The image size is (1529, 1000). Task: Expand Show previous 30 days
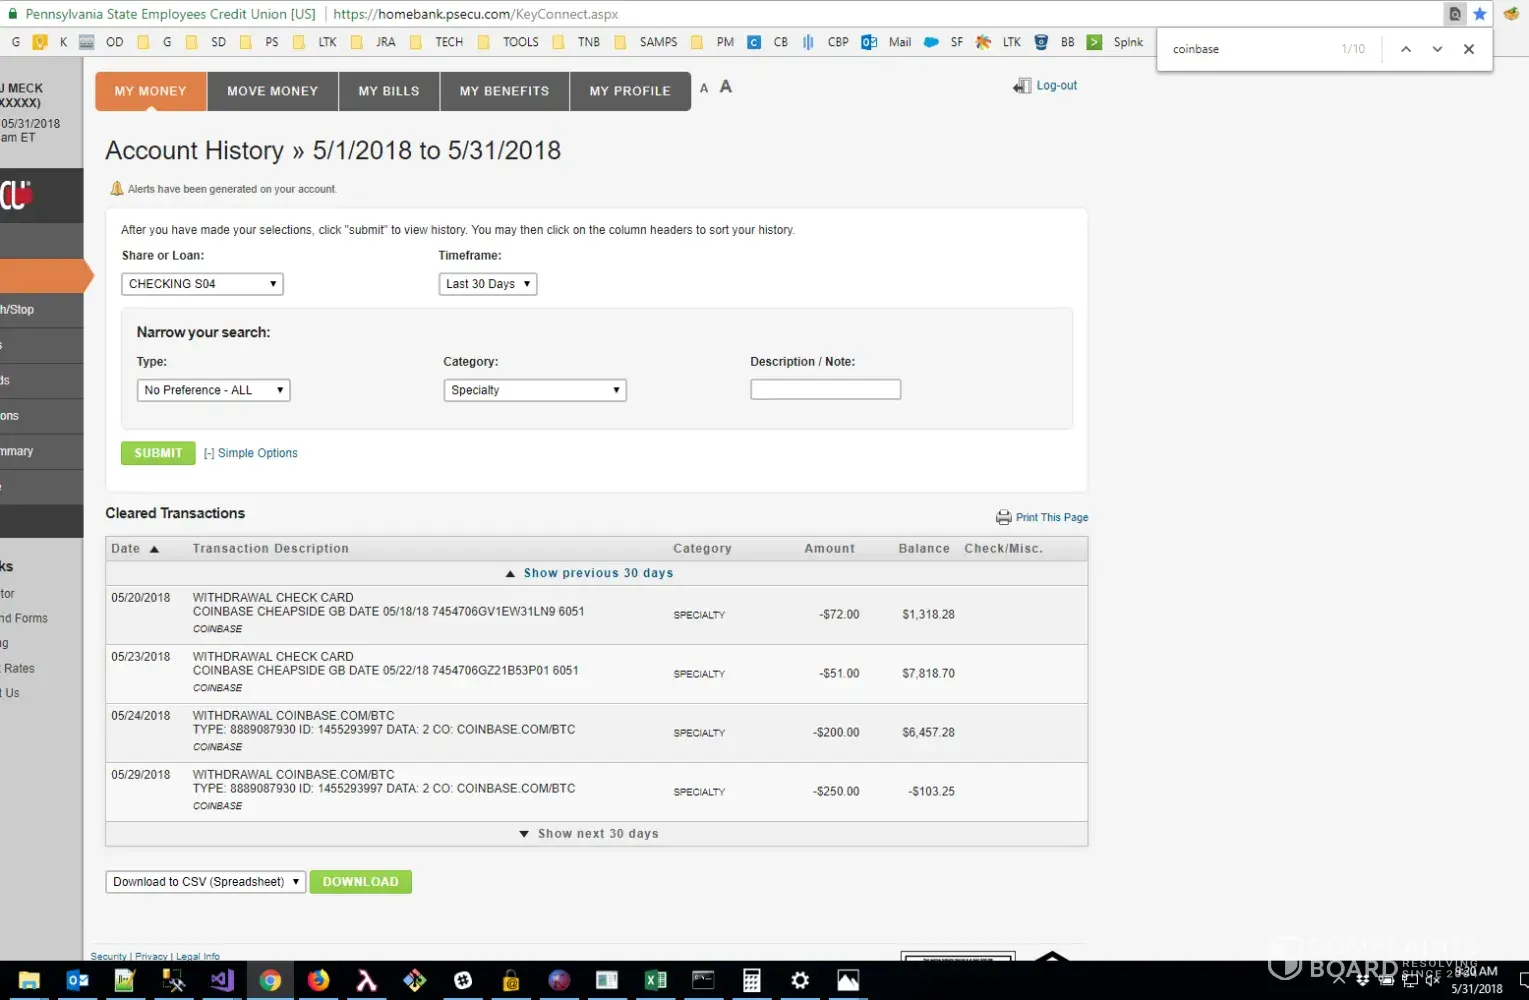(x=597, y=573)
